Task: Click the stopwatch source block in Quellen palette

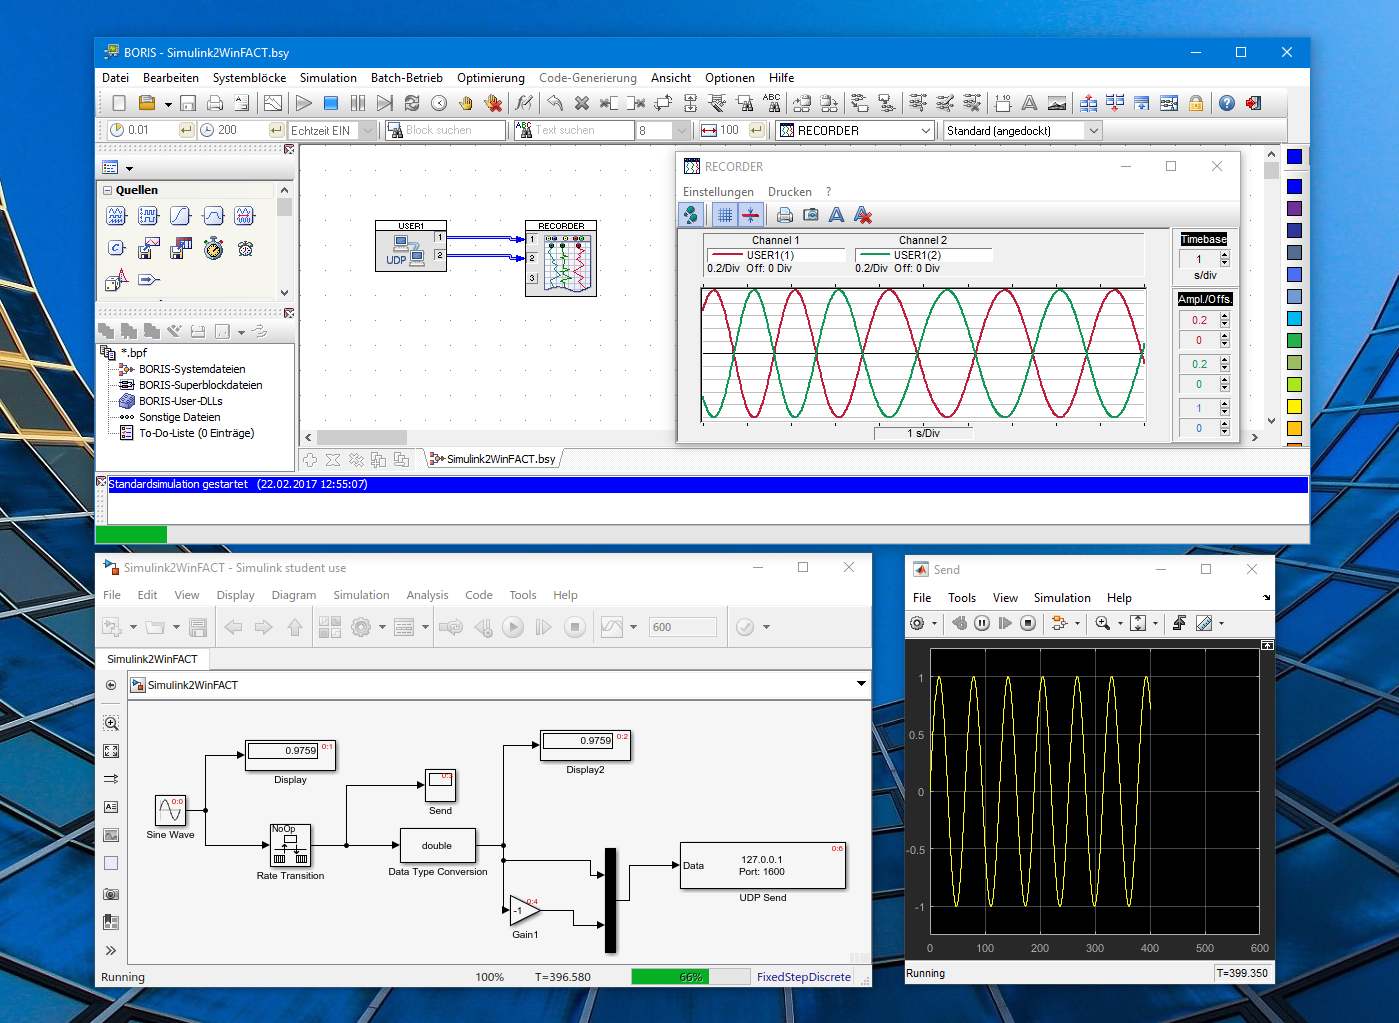Action: [x=214, y=249]
